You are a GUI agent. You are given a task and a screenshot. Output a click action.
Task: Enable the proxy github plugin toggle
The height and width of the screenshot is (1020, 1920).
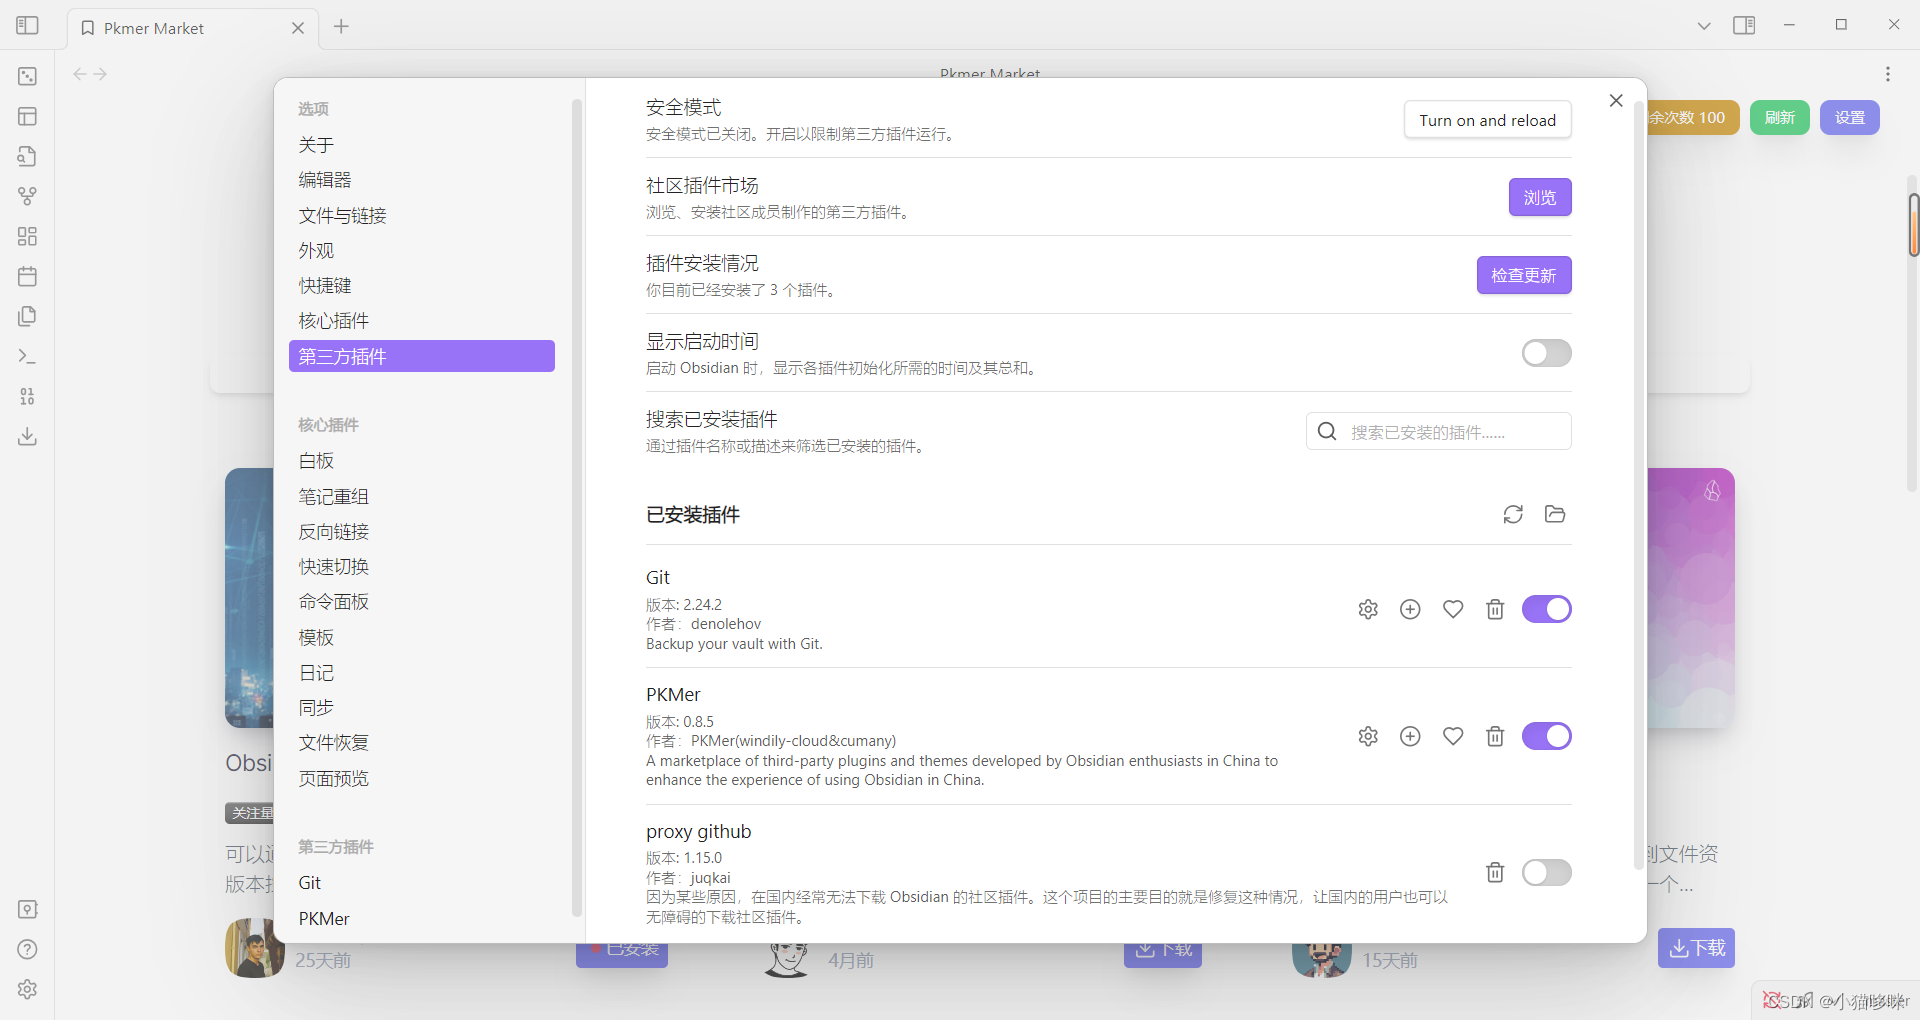(1546, 872)
